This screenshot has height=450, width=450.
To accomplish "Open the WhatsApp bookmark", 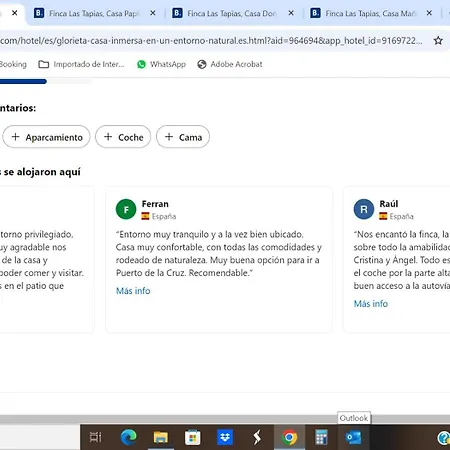I will [161, 64].
